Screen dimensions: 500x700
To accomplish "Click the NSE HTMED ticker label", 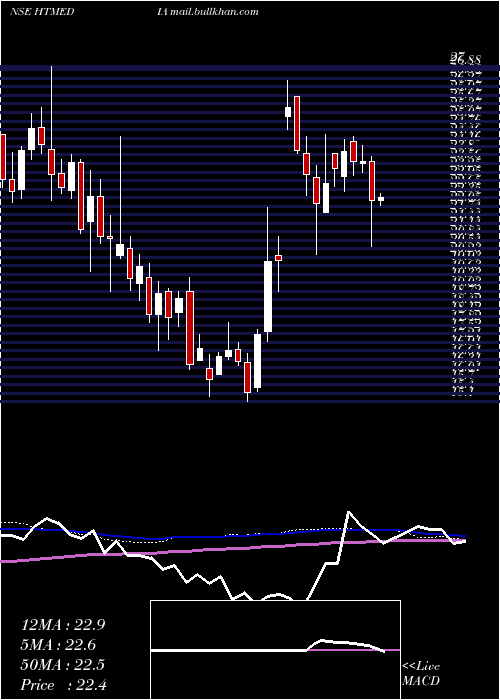I will point(42,12).
